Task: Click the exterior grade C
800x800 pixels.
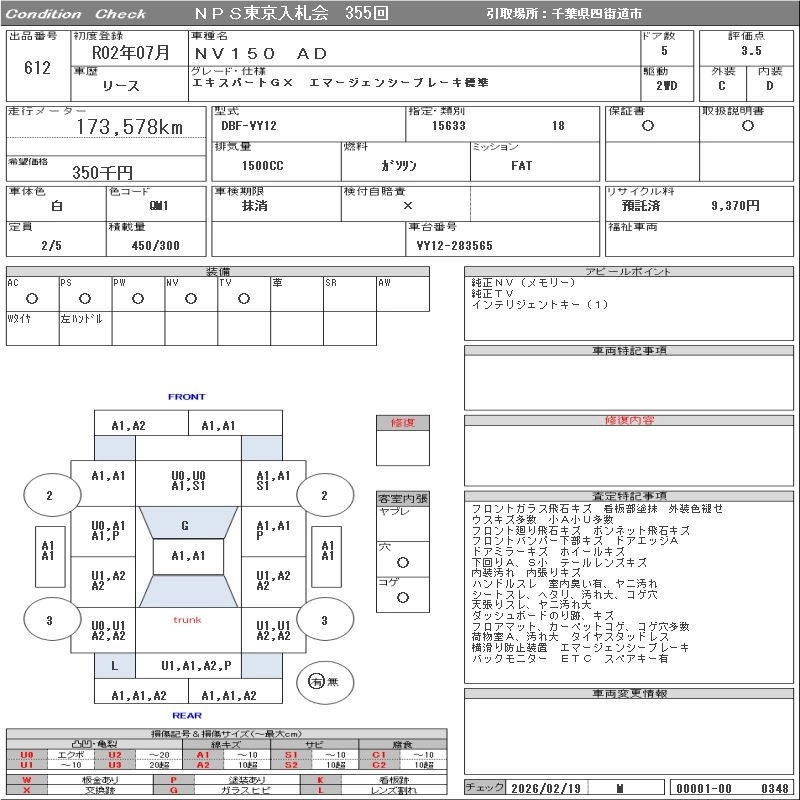Action: (721, 86)
